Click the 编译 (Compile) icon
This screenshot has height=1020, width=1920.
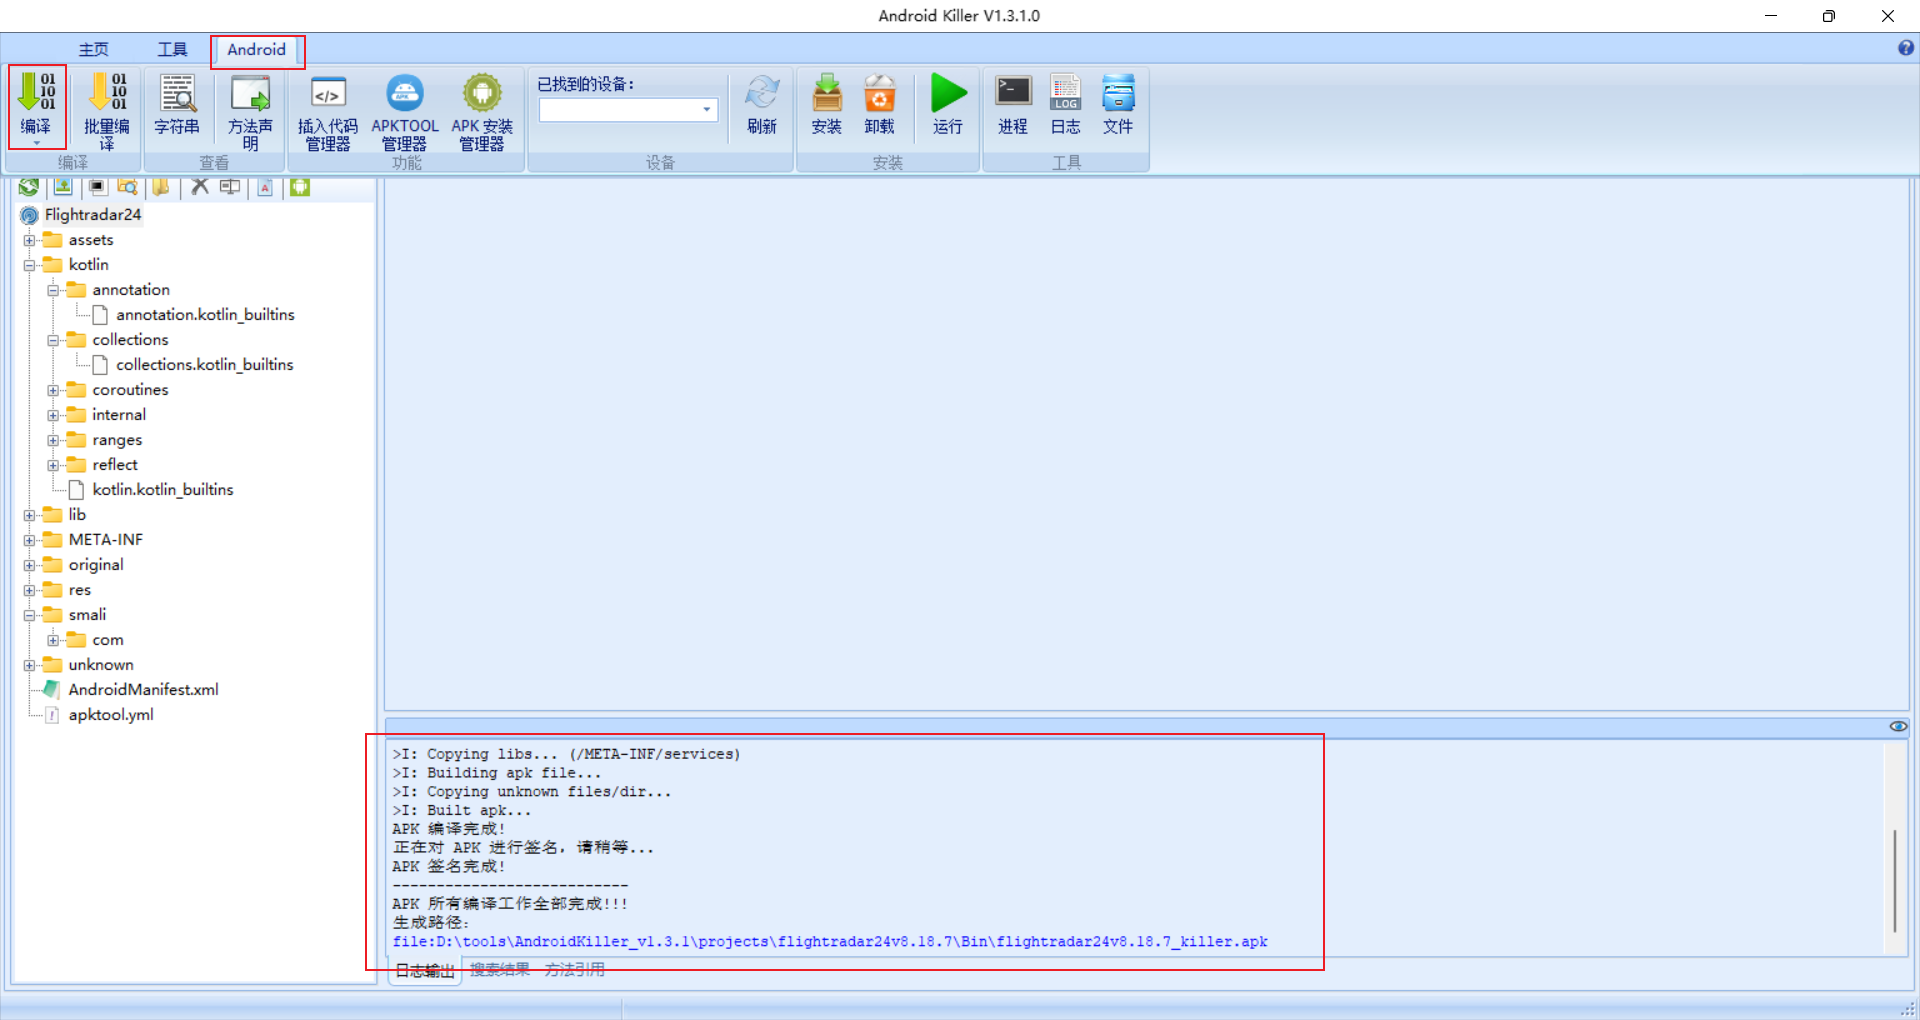(x=37, y=105)
